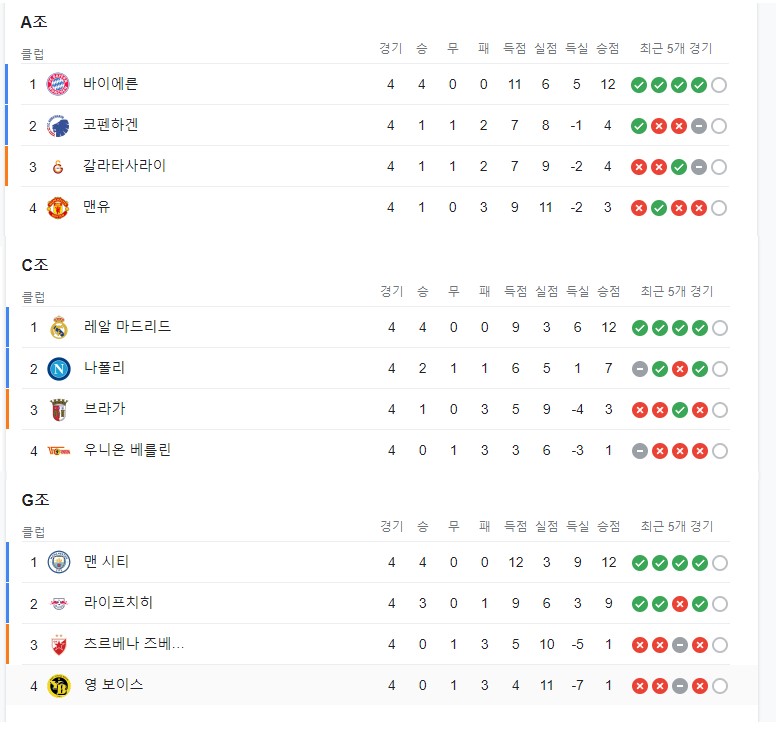776x736 pixels.
Task: Click the Copenhagen club crest icon
Action: point(58,125)
